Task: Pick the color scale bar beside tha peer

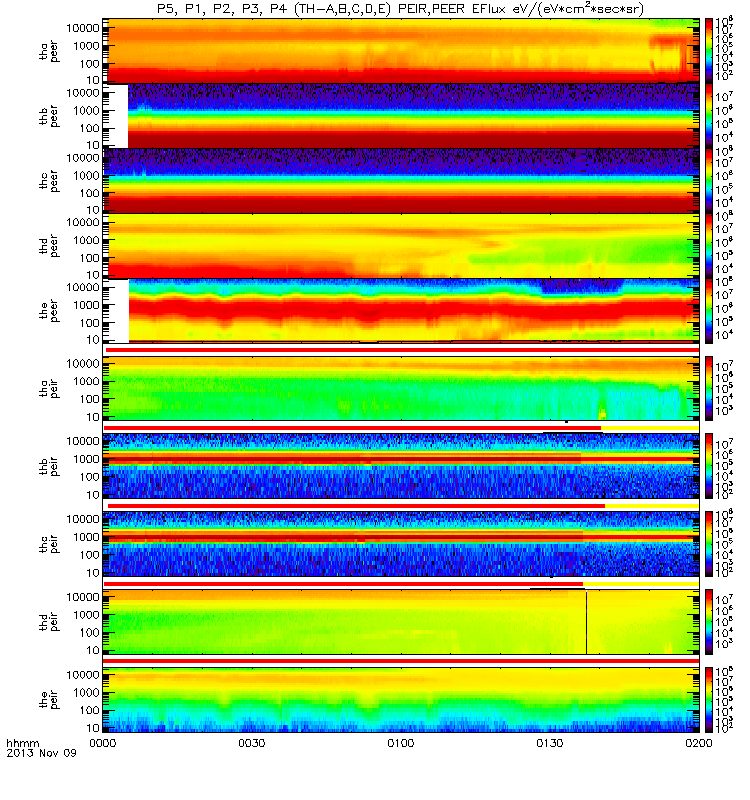Action: point(709,51)
